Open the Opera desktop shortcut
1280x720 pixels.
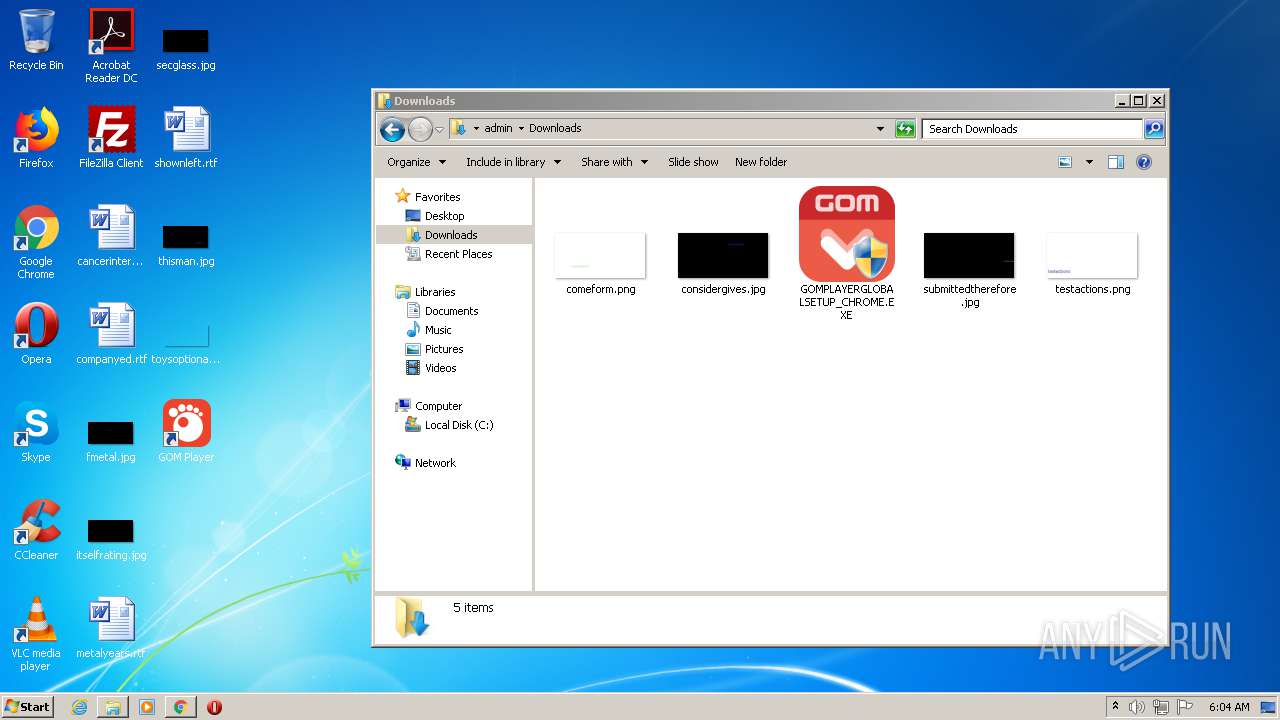click(x=36, y=334)
